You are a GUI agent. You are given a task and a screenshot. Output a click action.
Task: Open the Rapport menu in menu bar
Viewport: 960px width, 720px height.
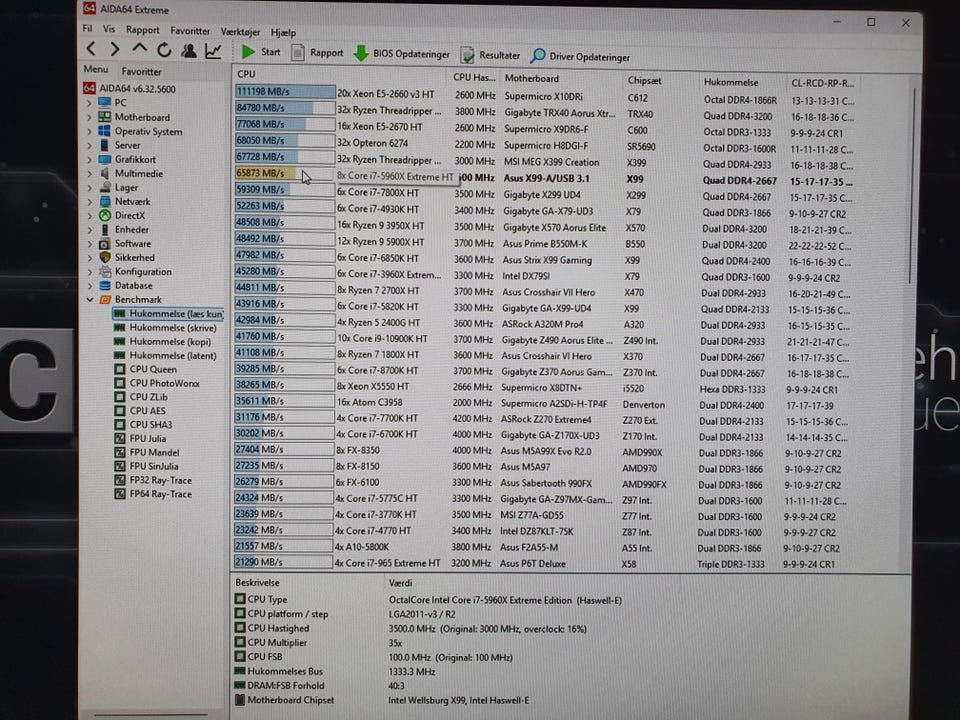pos(143,30)
